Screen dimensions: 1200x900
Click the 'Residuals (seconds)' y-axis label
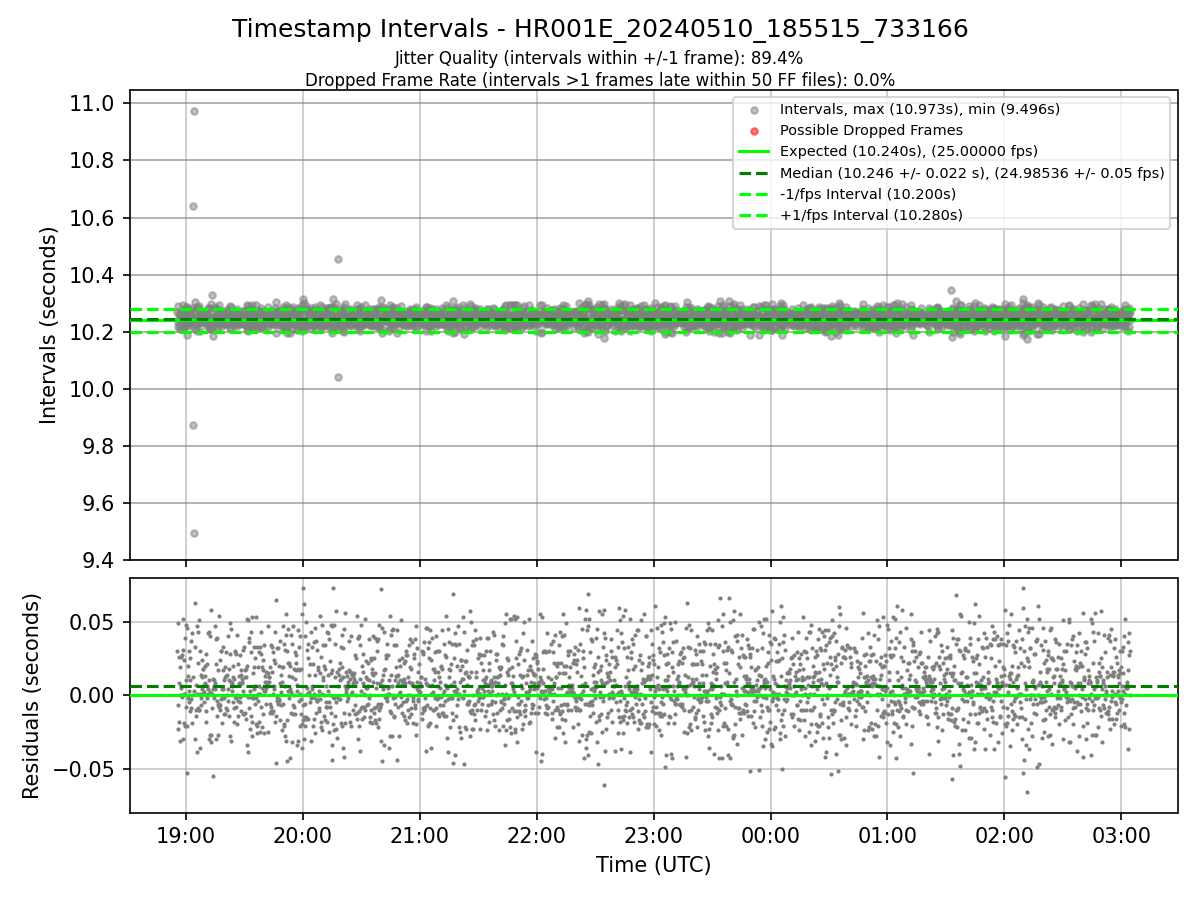tap(31, 696)
